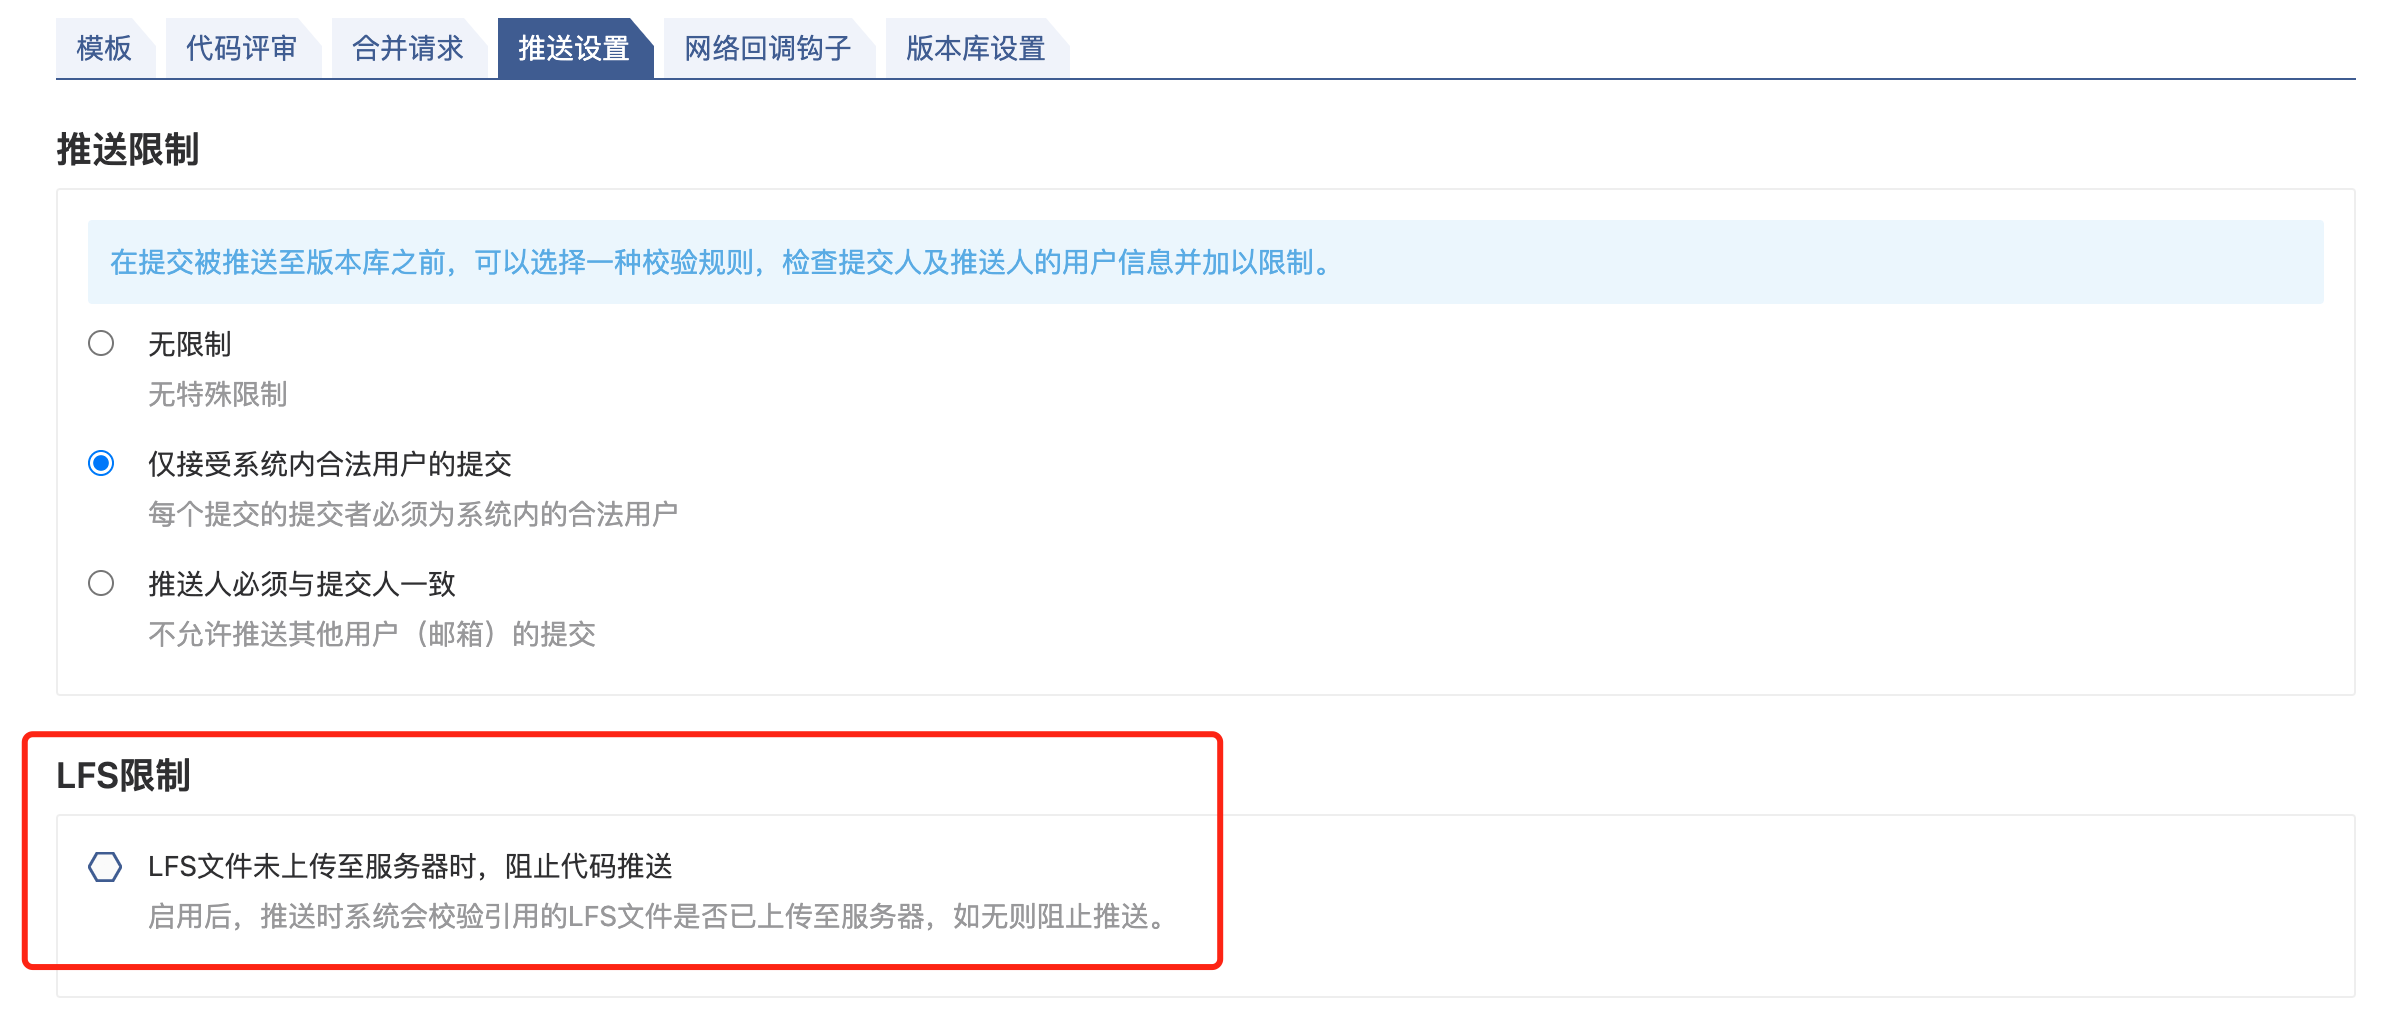
Task: Click the LFS限制 section heading
Action: point(123,776)
